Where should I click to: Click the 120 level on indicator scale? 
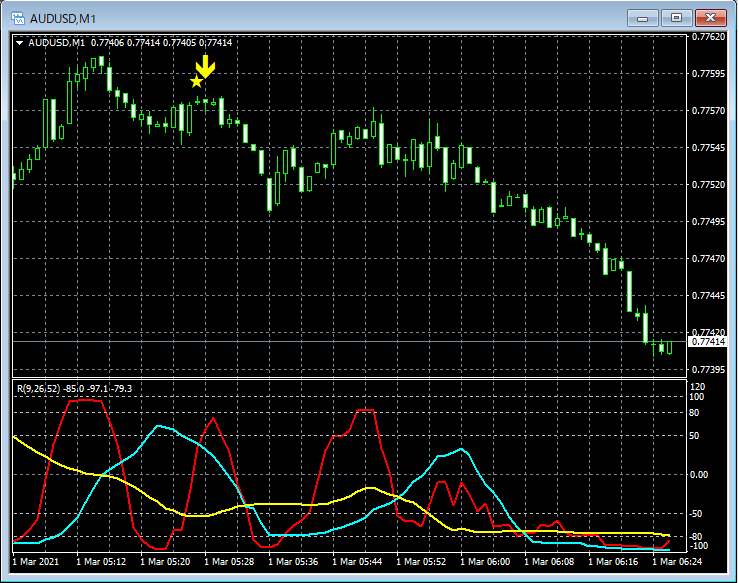[x=699, y=386]
